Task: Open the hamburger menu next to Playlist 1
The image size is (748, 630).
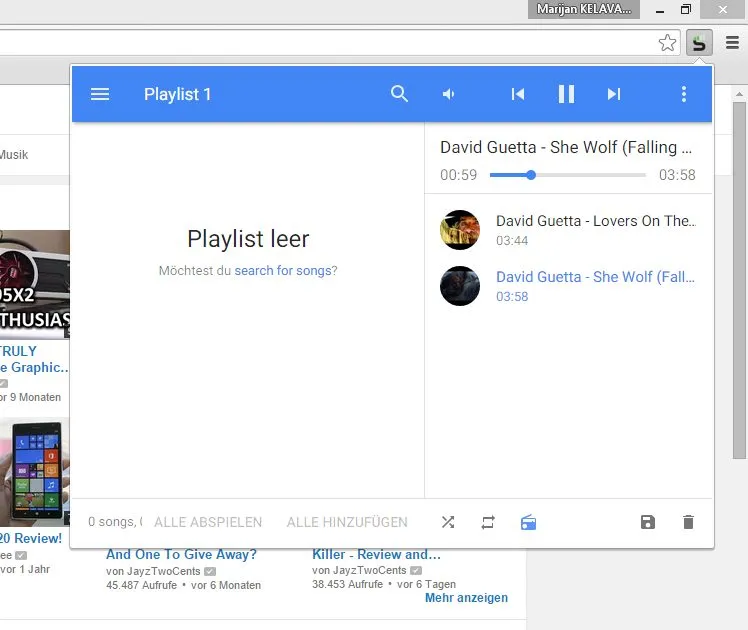Action: [x=100, y=94]
